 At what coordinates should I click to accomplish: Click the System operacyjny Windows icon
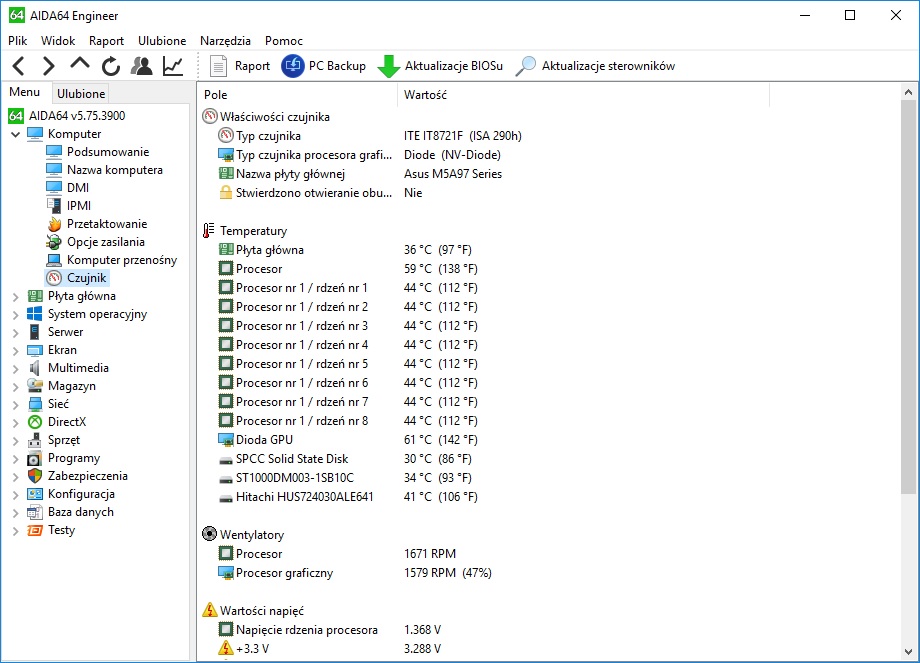pos(35,314)
